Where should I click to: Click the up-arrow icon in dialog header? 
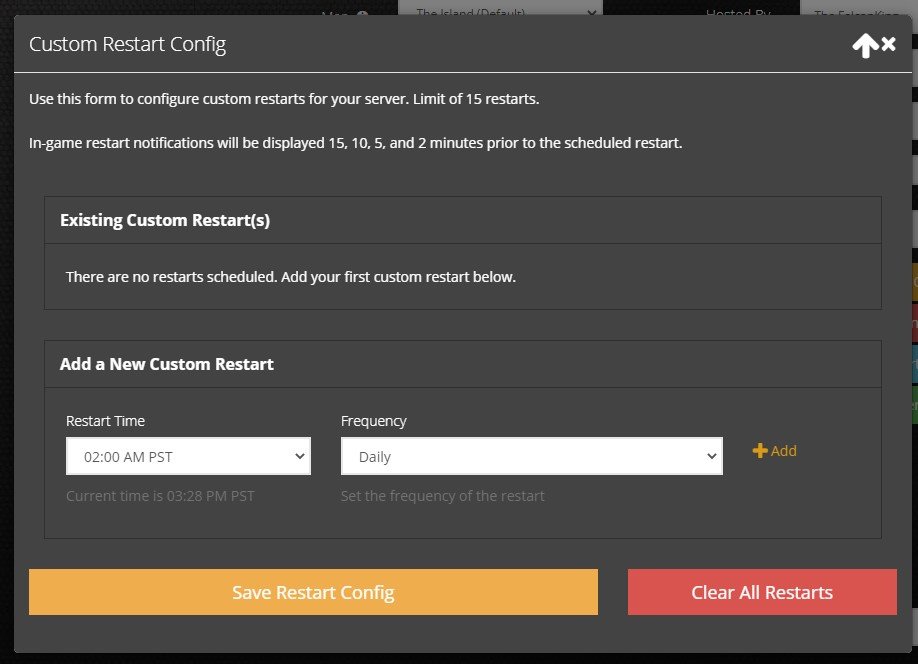(865, 45)
